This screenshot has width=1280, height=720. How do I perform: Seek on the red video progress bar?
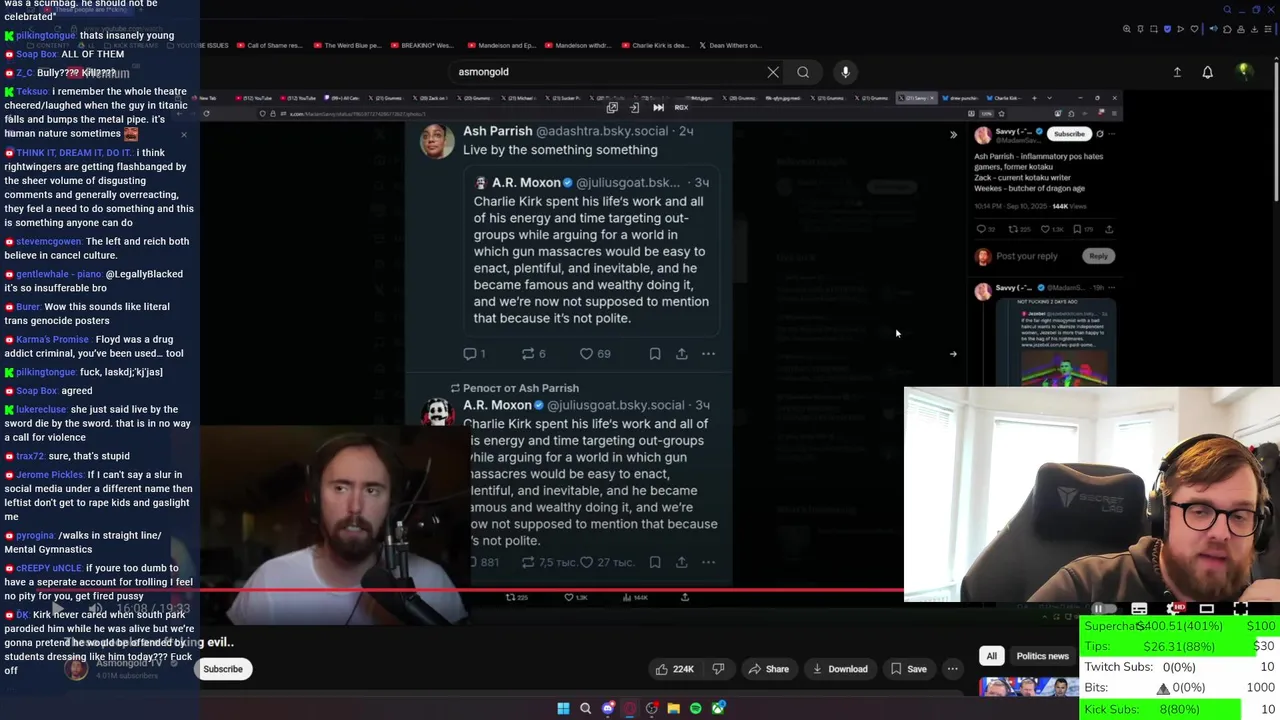pyautogui.click(x=552, y=590)
